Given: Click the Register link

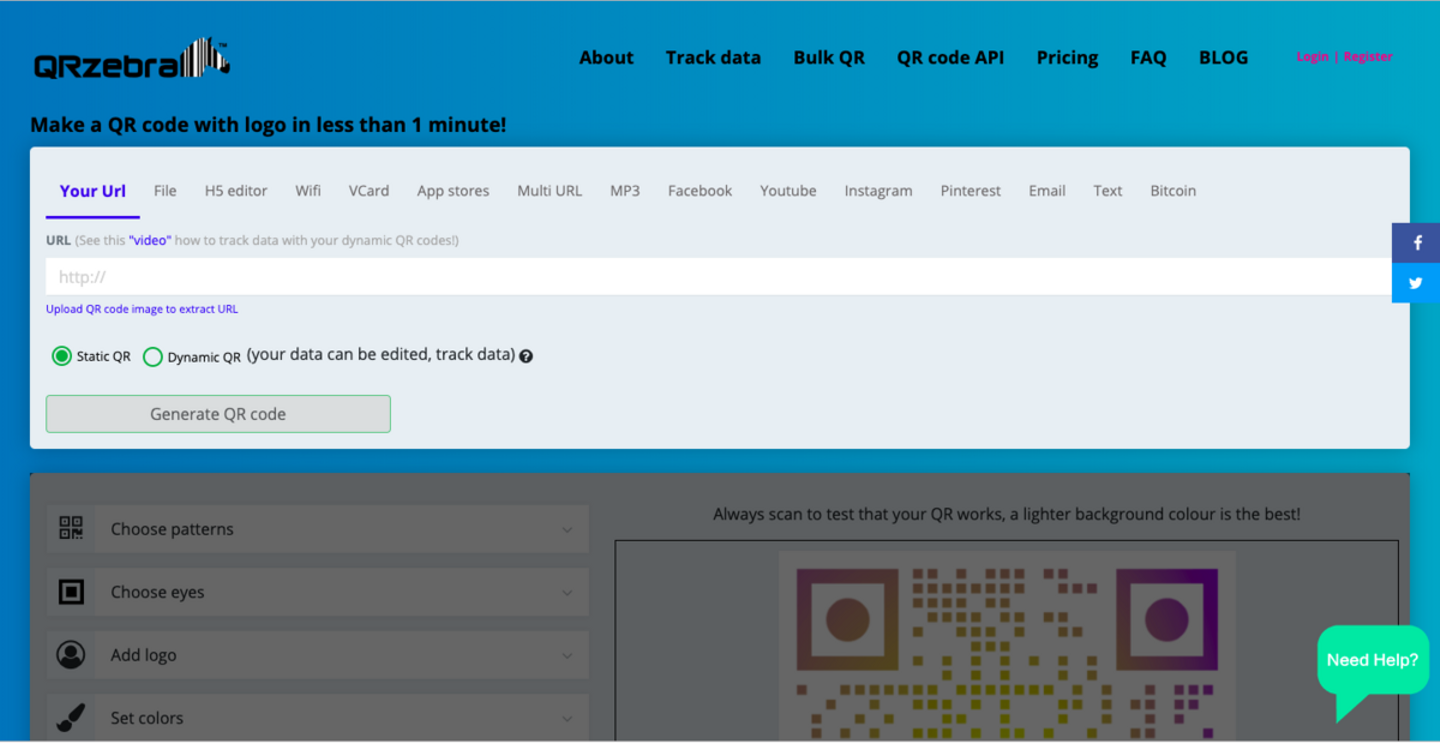Looking at the screenshot, I should coord(1368,57).
